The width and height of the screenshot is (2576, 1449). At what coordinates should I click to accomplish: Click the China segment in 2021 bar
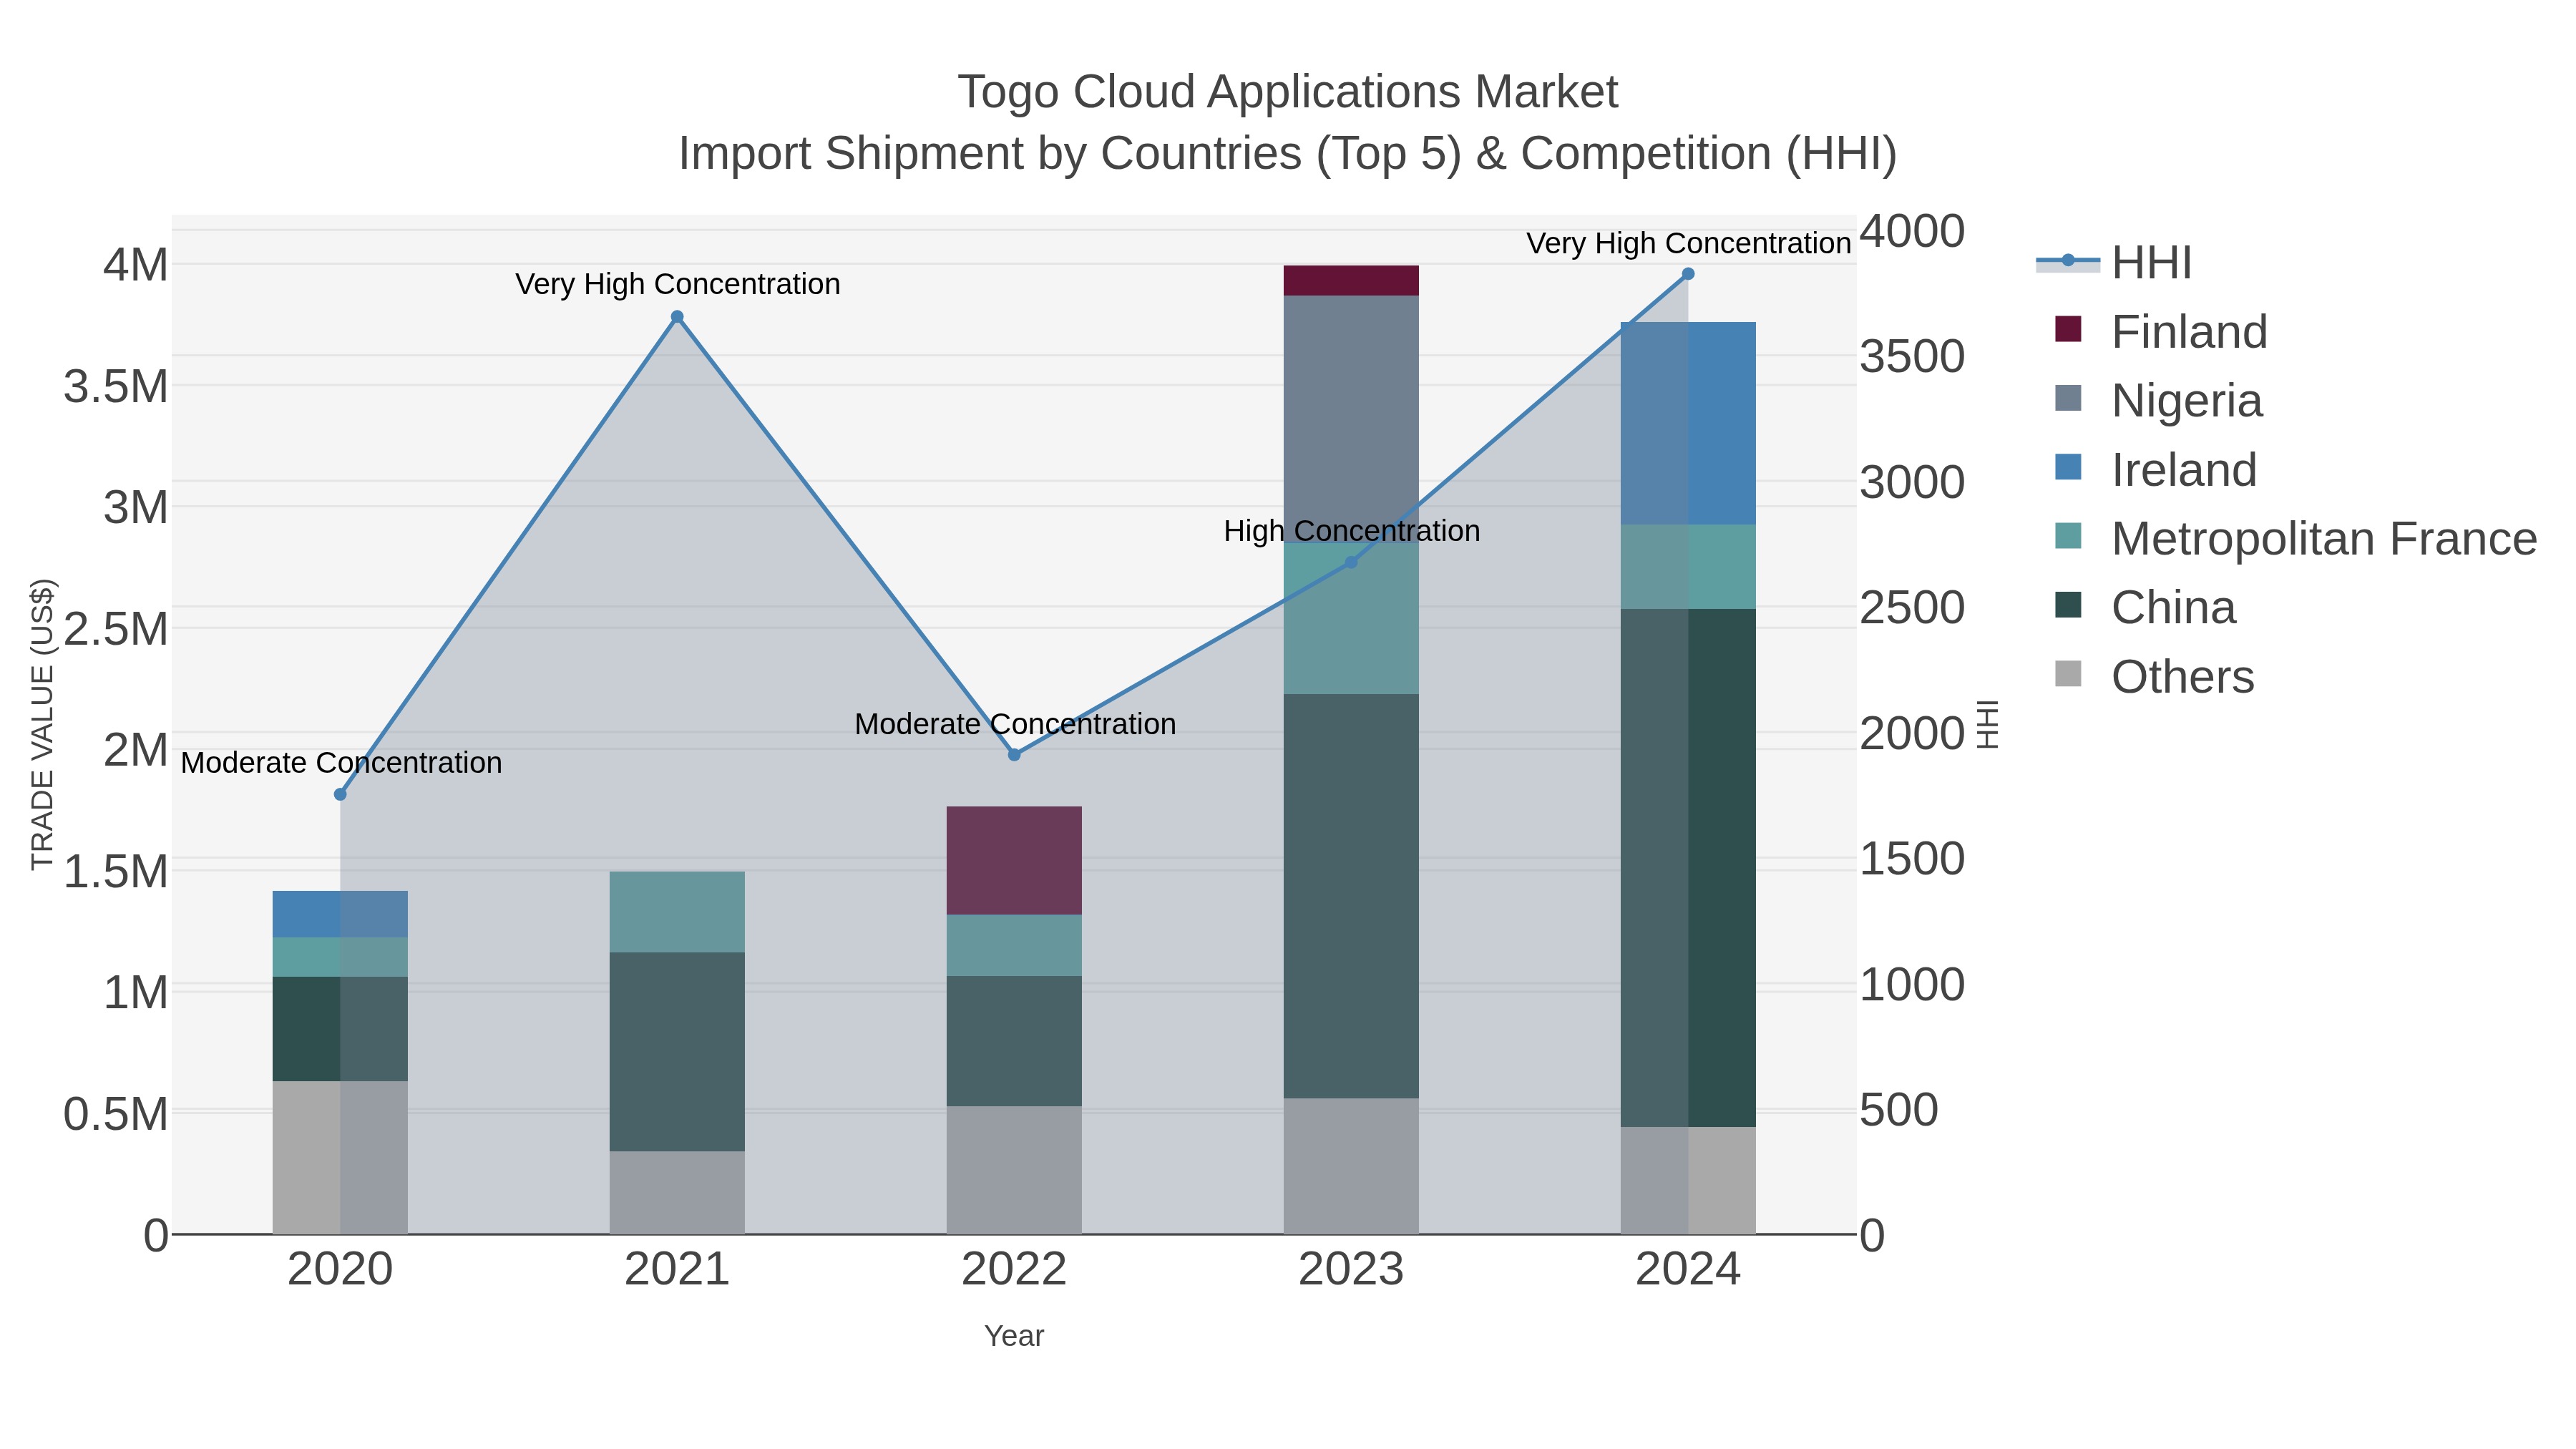click(x=677, y=1053)
